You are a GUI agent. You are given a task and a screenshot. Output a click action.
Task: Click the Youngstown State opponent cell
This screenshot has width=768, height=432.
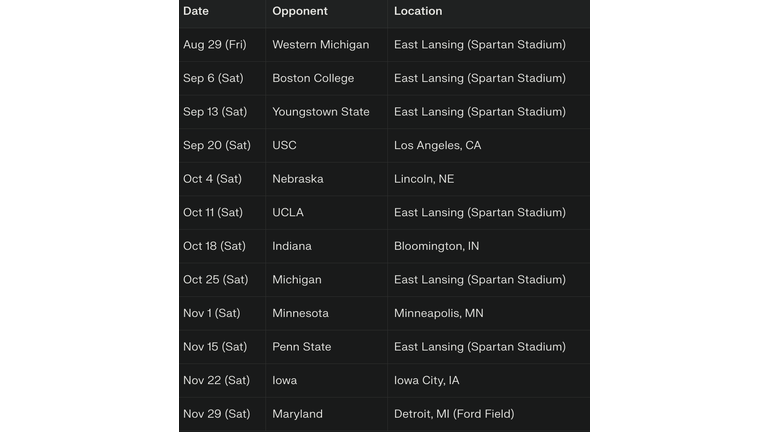(320, 112)
